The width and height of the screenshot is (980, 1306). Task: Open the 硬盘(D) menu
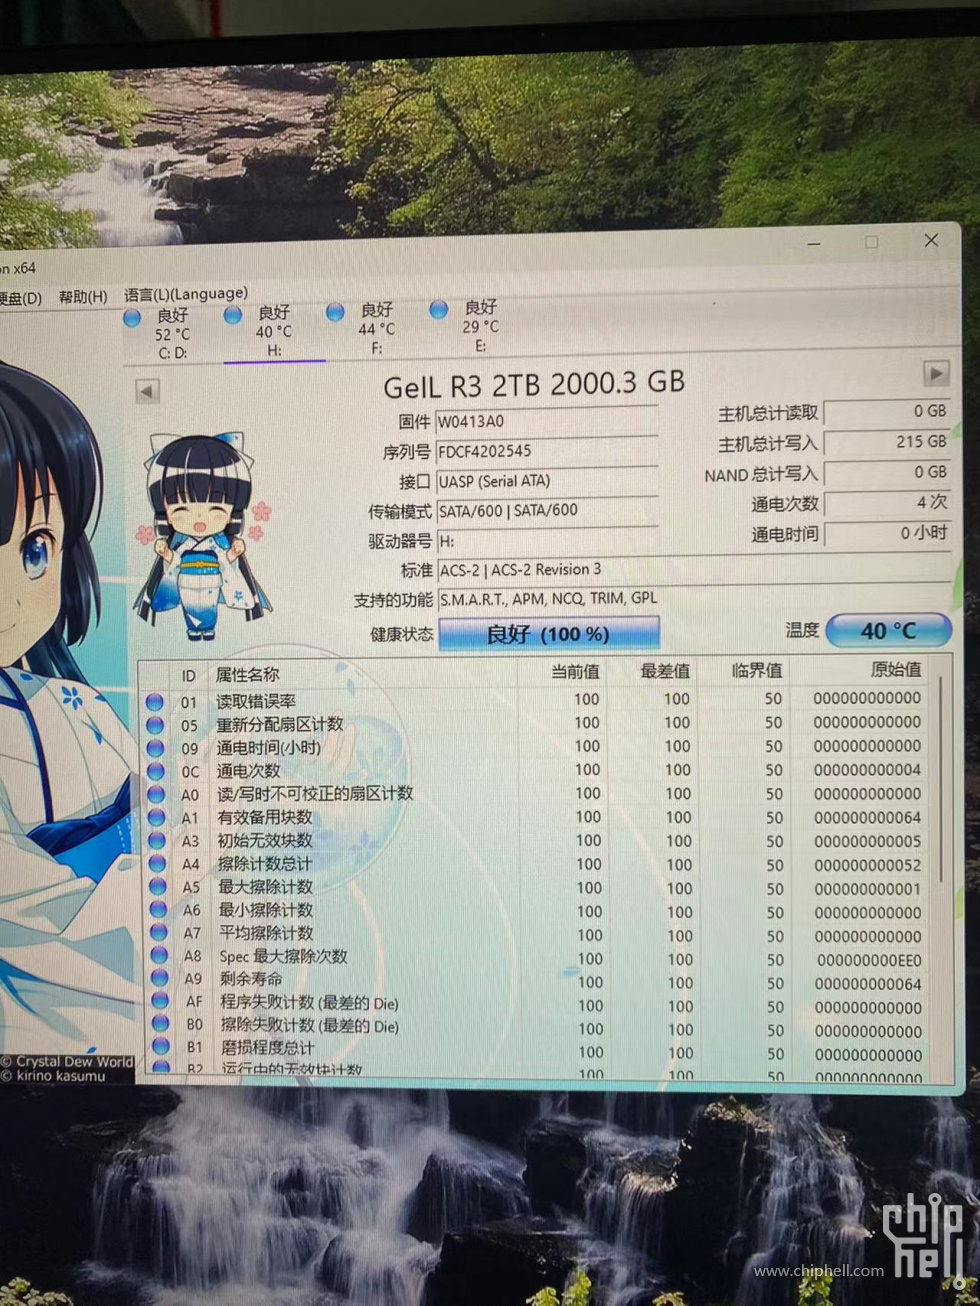(20, 298)
